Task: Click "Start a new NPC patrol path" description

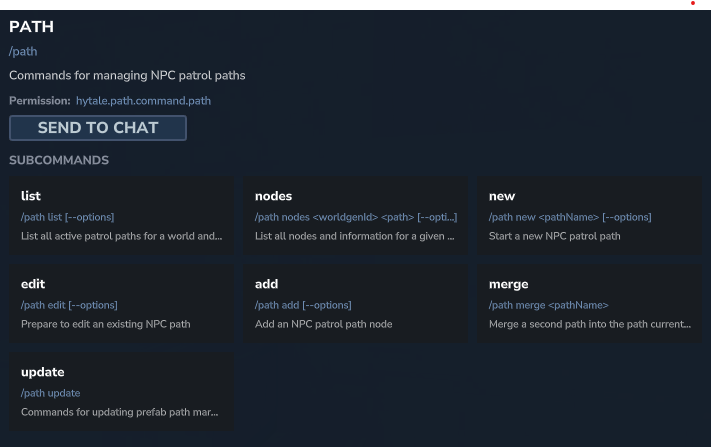Action: 555,236
